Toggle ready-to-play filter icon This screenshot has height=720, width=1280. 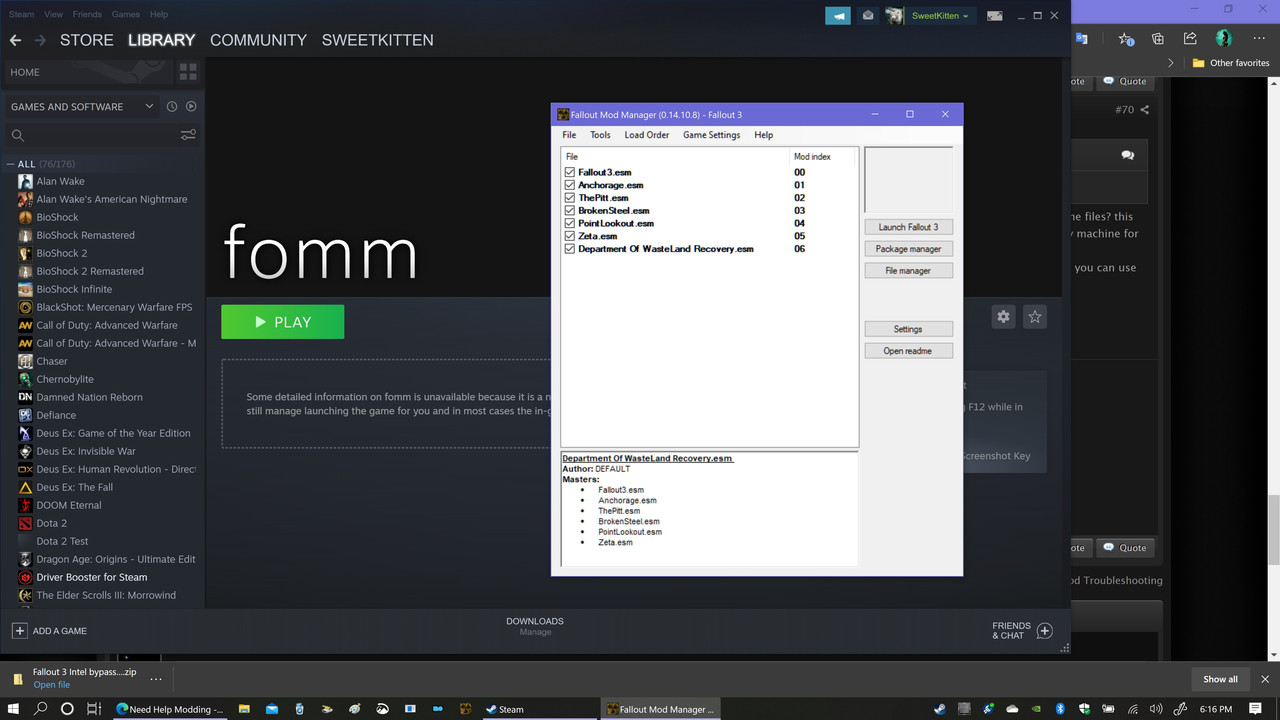[191, 106]
